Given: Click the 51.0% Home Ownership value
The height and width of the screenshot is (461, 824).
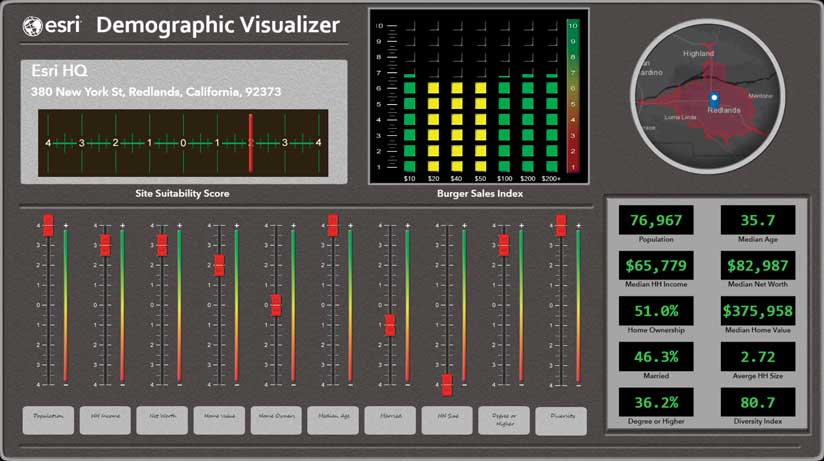Looking at the screenshot, I should pyautogui.click(x=656, y=311).
